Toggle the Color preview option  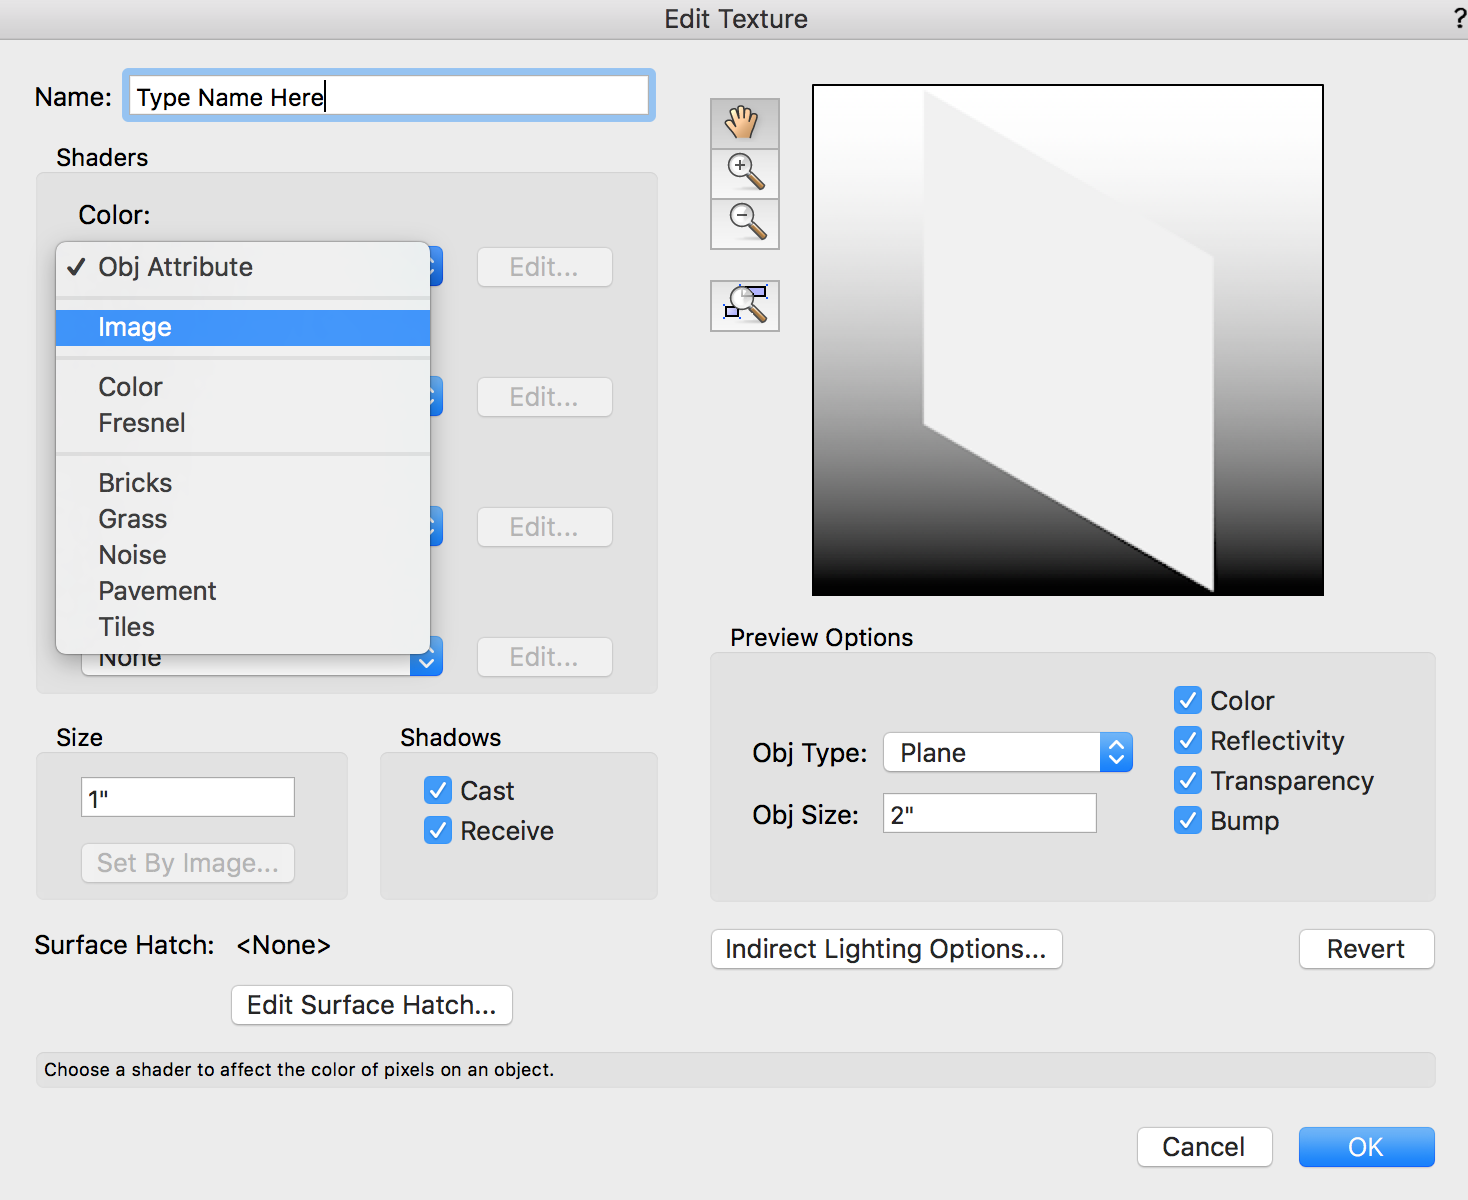[1187, 700]
